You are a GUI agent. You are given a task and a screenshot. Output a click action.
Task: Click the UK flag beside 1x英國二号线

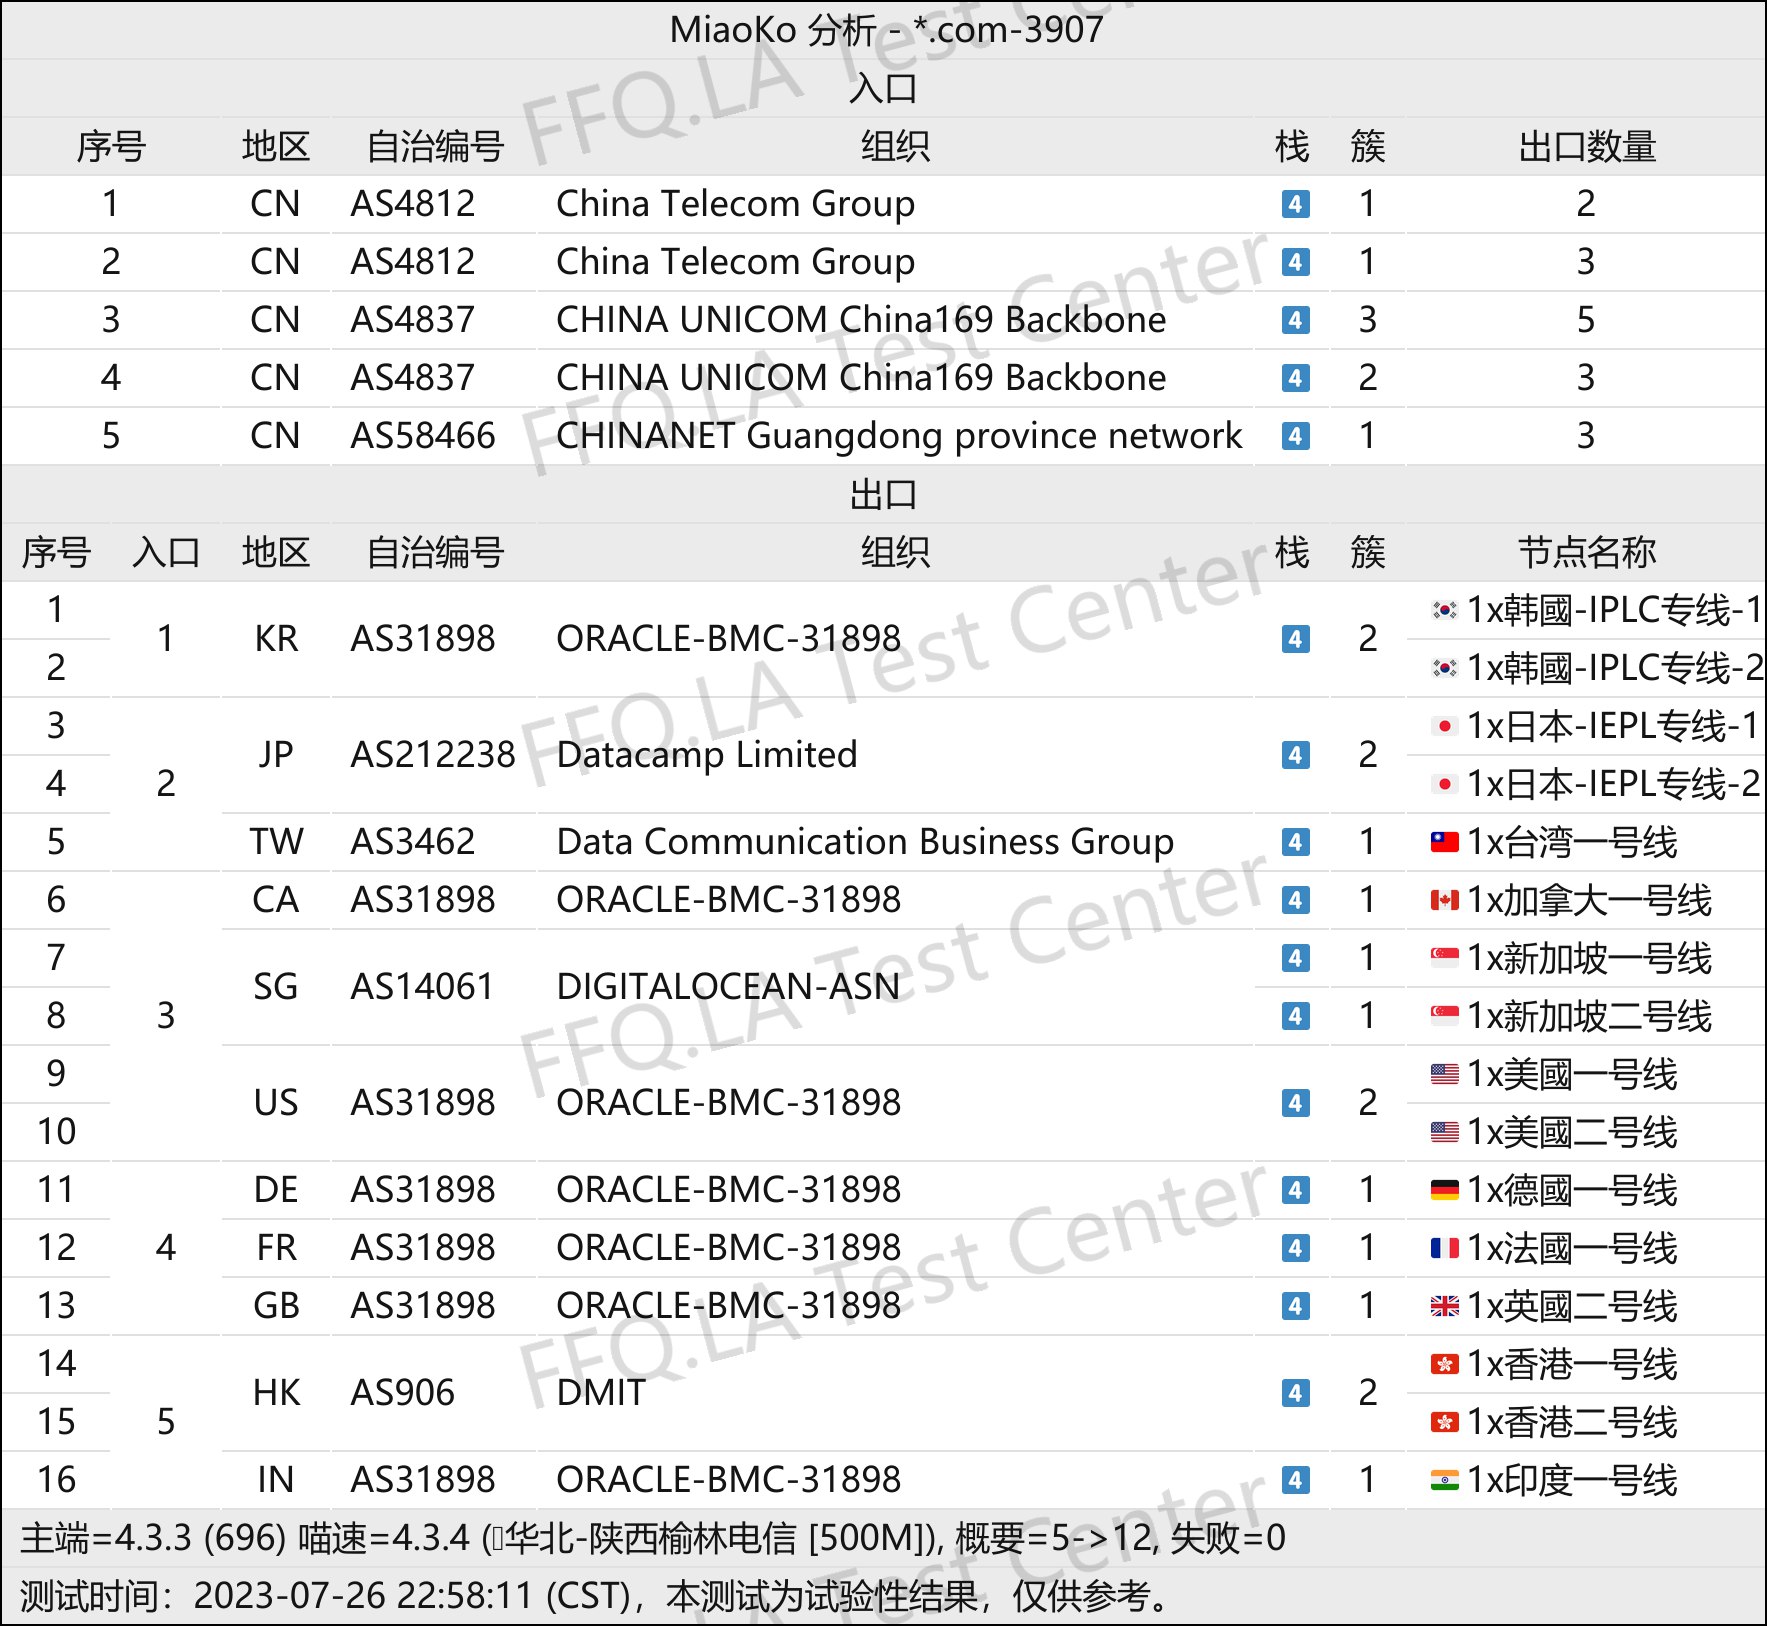point(1444,1306)
